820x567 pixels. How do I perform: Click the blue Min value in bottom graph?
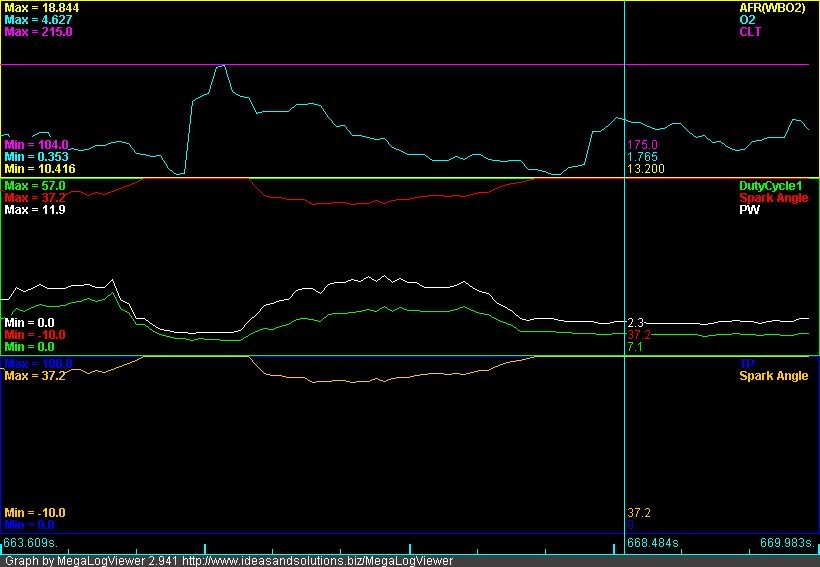point(29,525)
